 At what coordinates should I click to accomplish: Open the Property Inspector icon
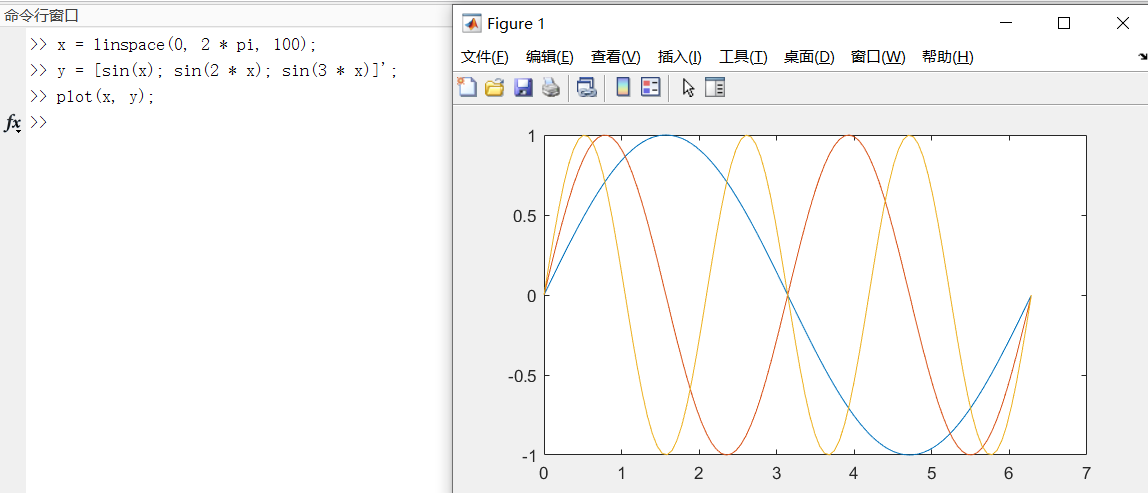click(715, 88)
